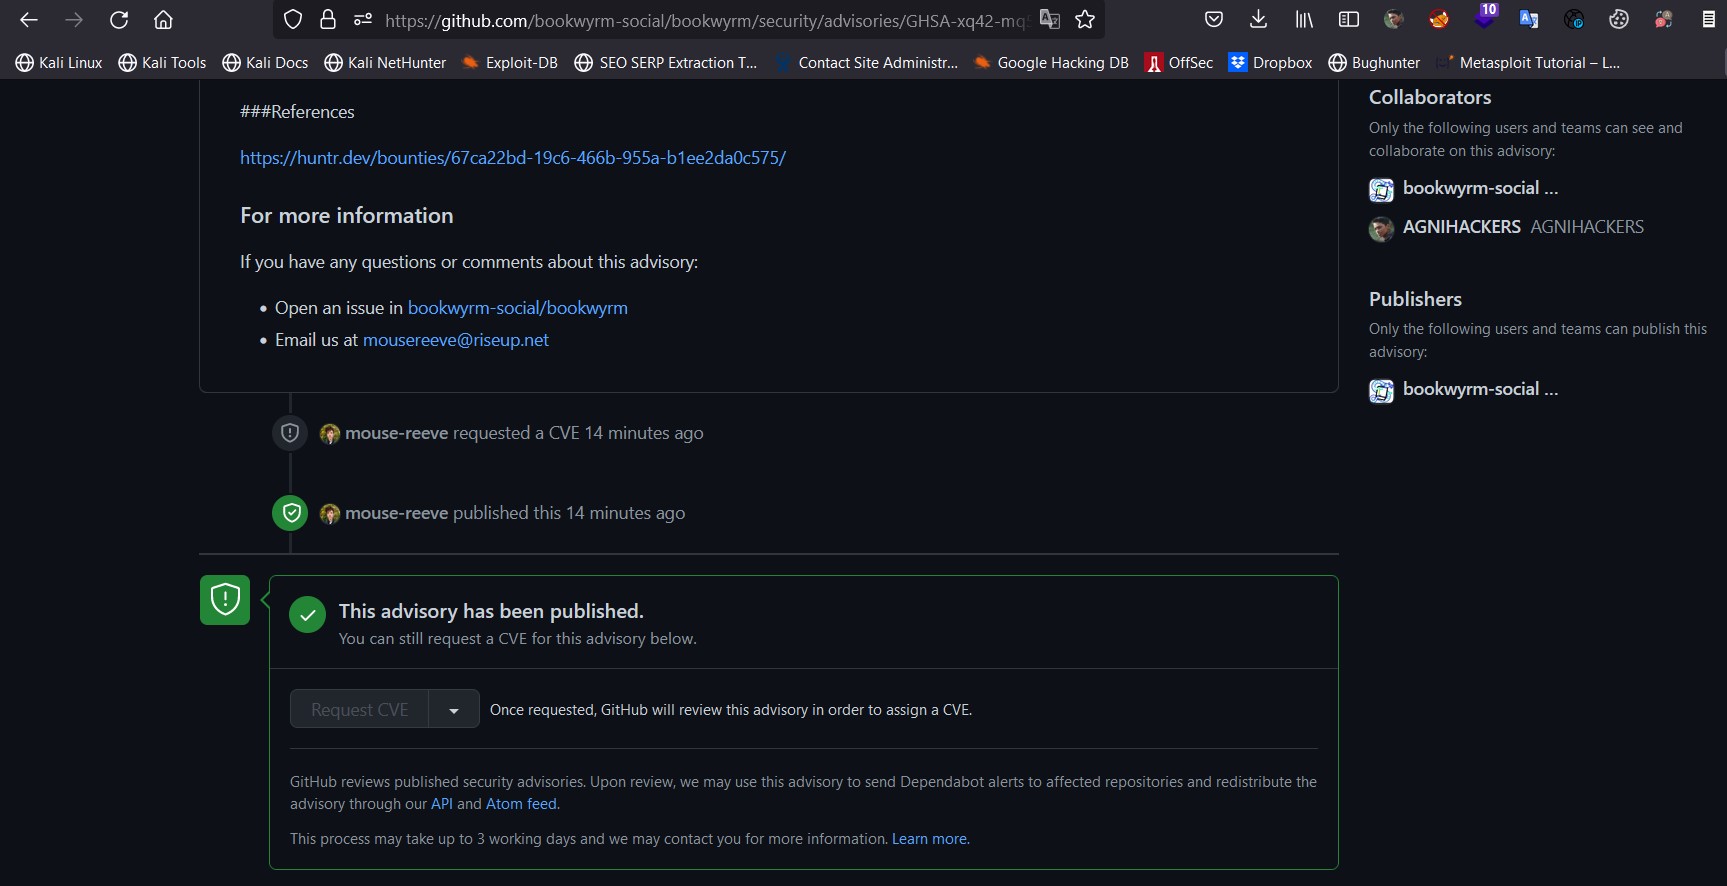Open the FoxyProxy extension icon
Screen dimensions: 1727x886
(1439, 19)
